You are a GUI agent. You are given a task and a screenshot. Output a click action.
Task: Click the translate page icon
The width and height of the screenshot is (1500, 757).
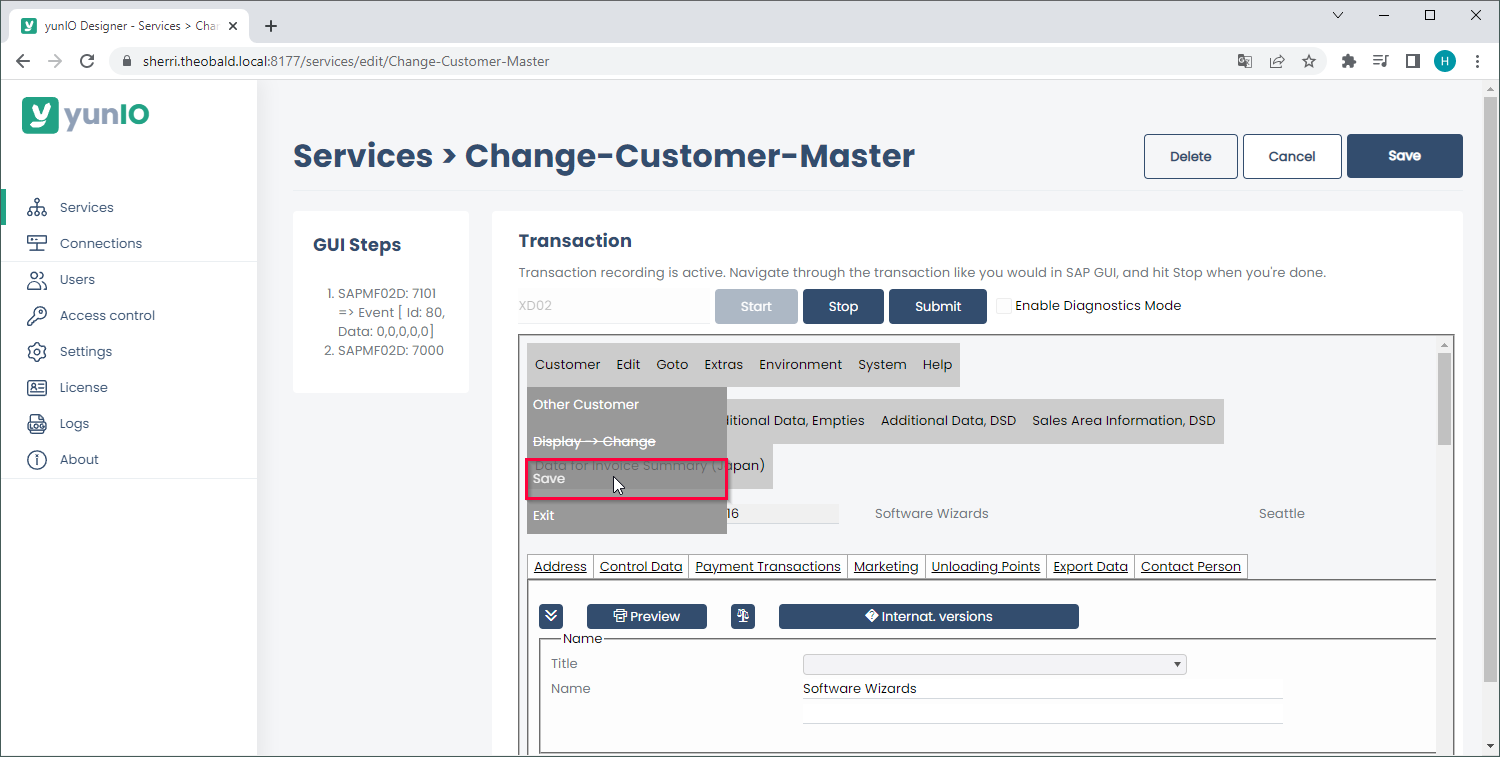point(1245,61)
